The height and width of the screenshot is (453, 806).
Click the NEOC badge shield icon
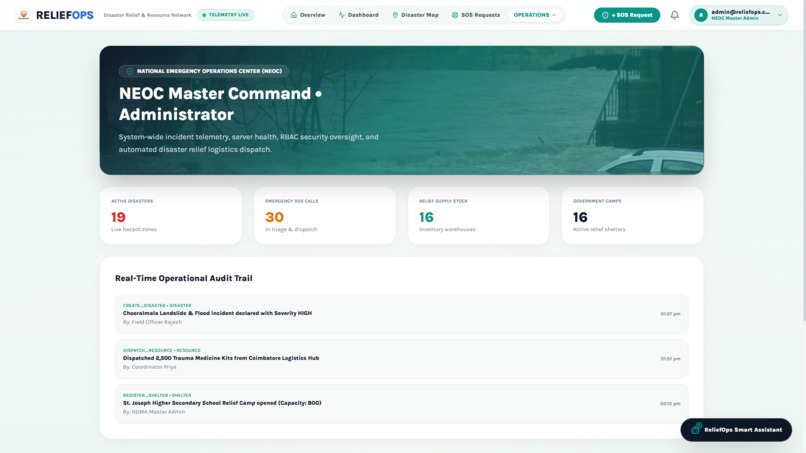(x=130, y=71)
